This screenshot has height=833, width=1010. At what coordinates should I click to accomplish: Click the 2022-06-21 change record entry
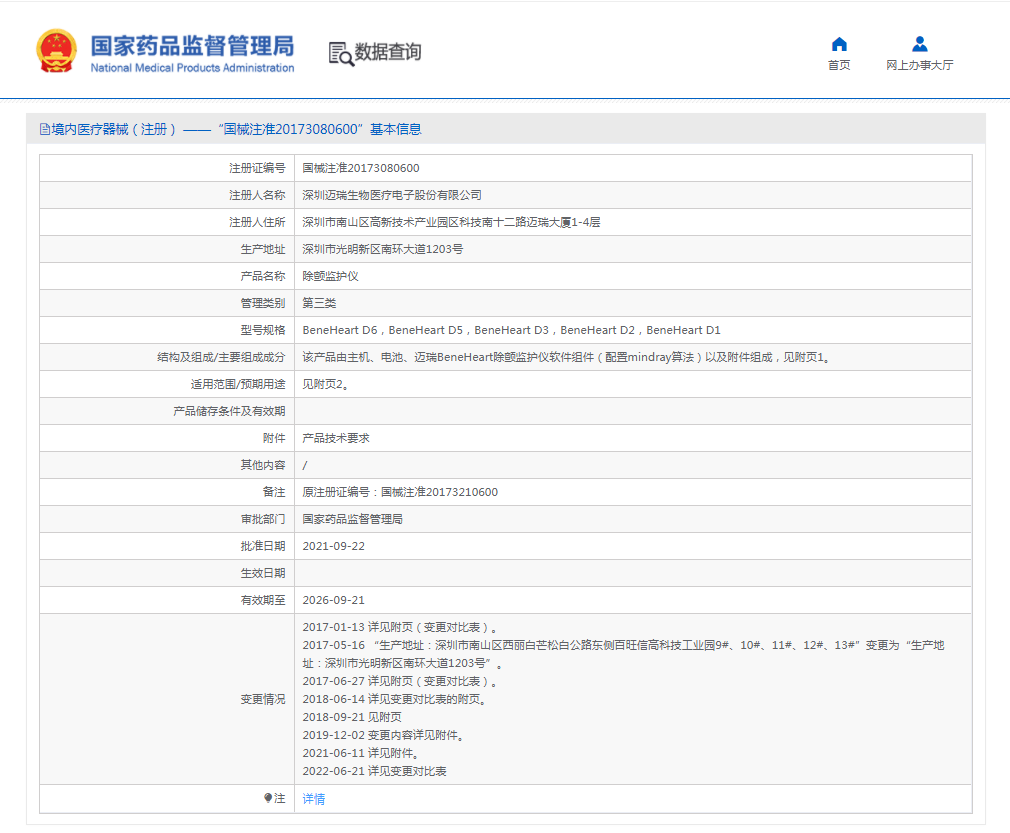pyautogui.click(x=374, y=771)
